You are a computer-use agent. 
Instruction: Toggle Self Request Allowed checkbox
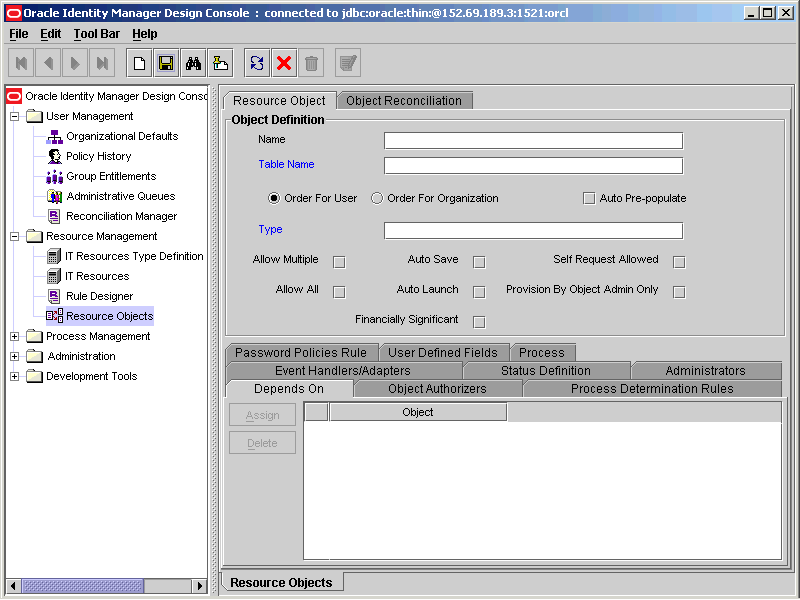(679, 262)
